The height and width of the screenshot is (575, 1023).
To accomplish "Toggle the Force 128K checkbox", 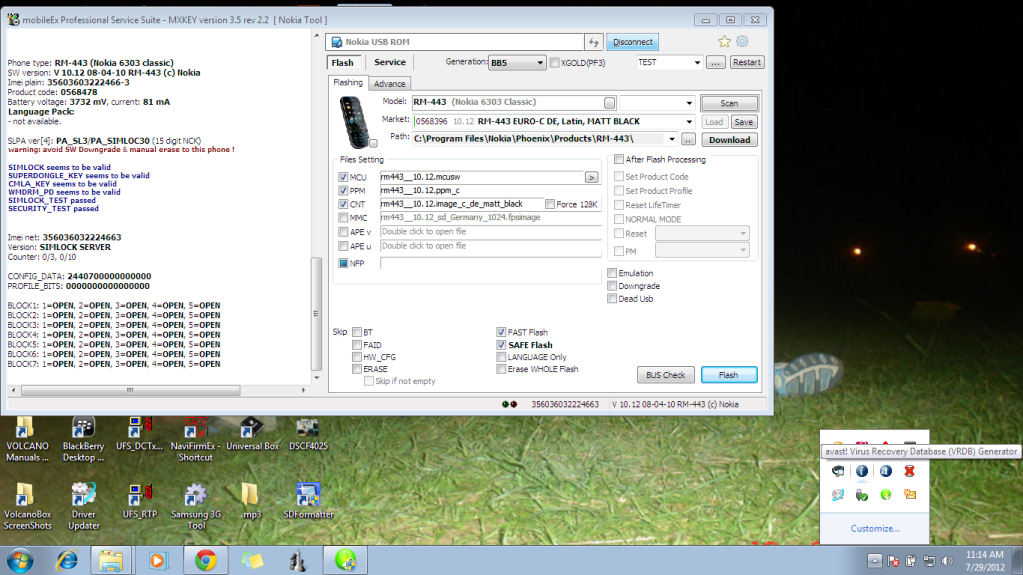I will coord(550,204).
